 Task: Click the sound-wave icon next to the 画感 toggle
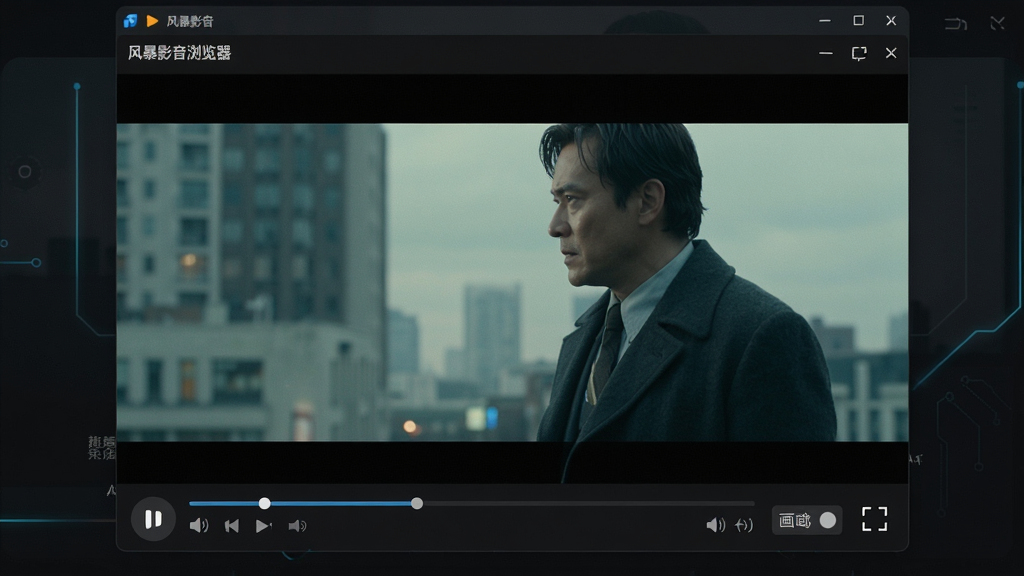[744, 524]
